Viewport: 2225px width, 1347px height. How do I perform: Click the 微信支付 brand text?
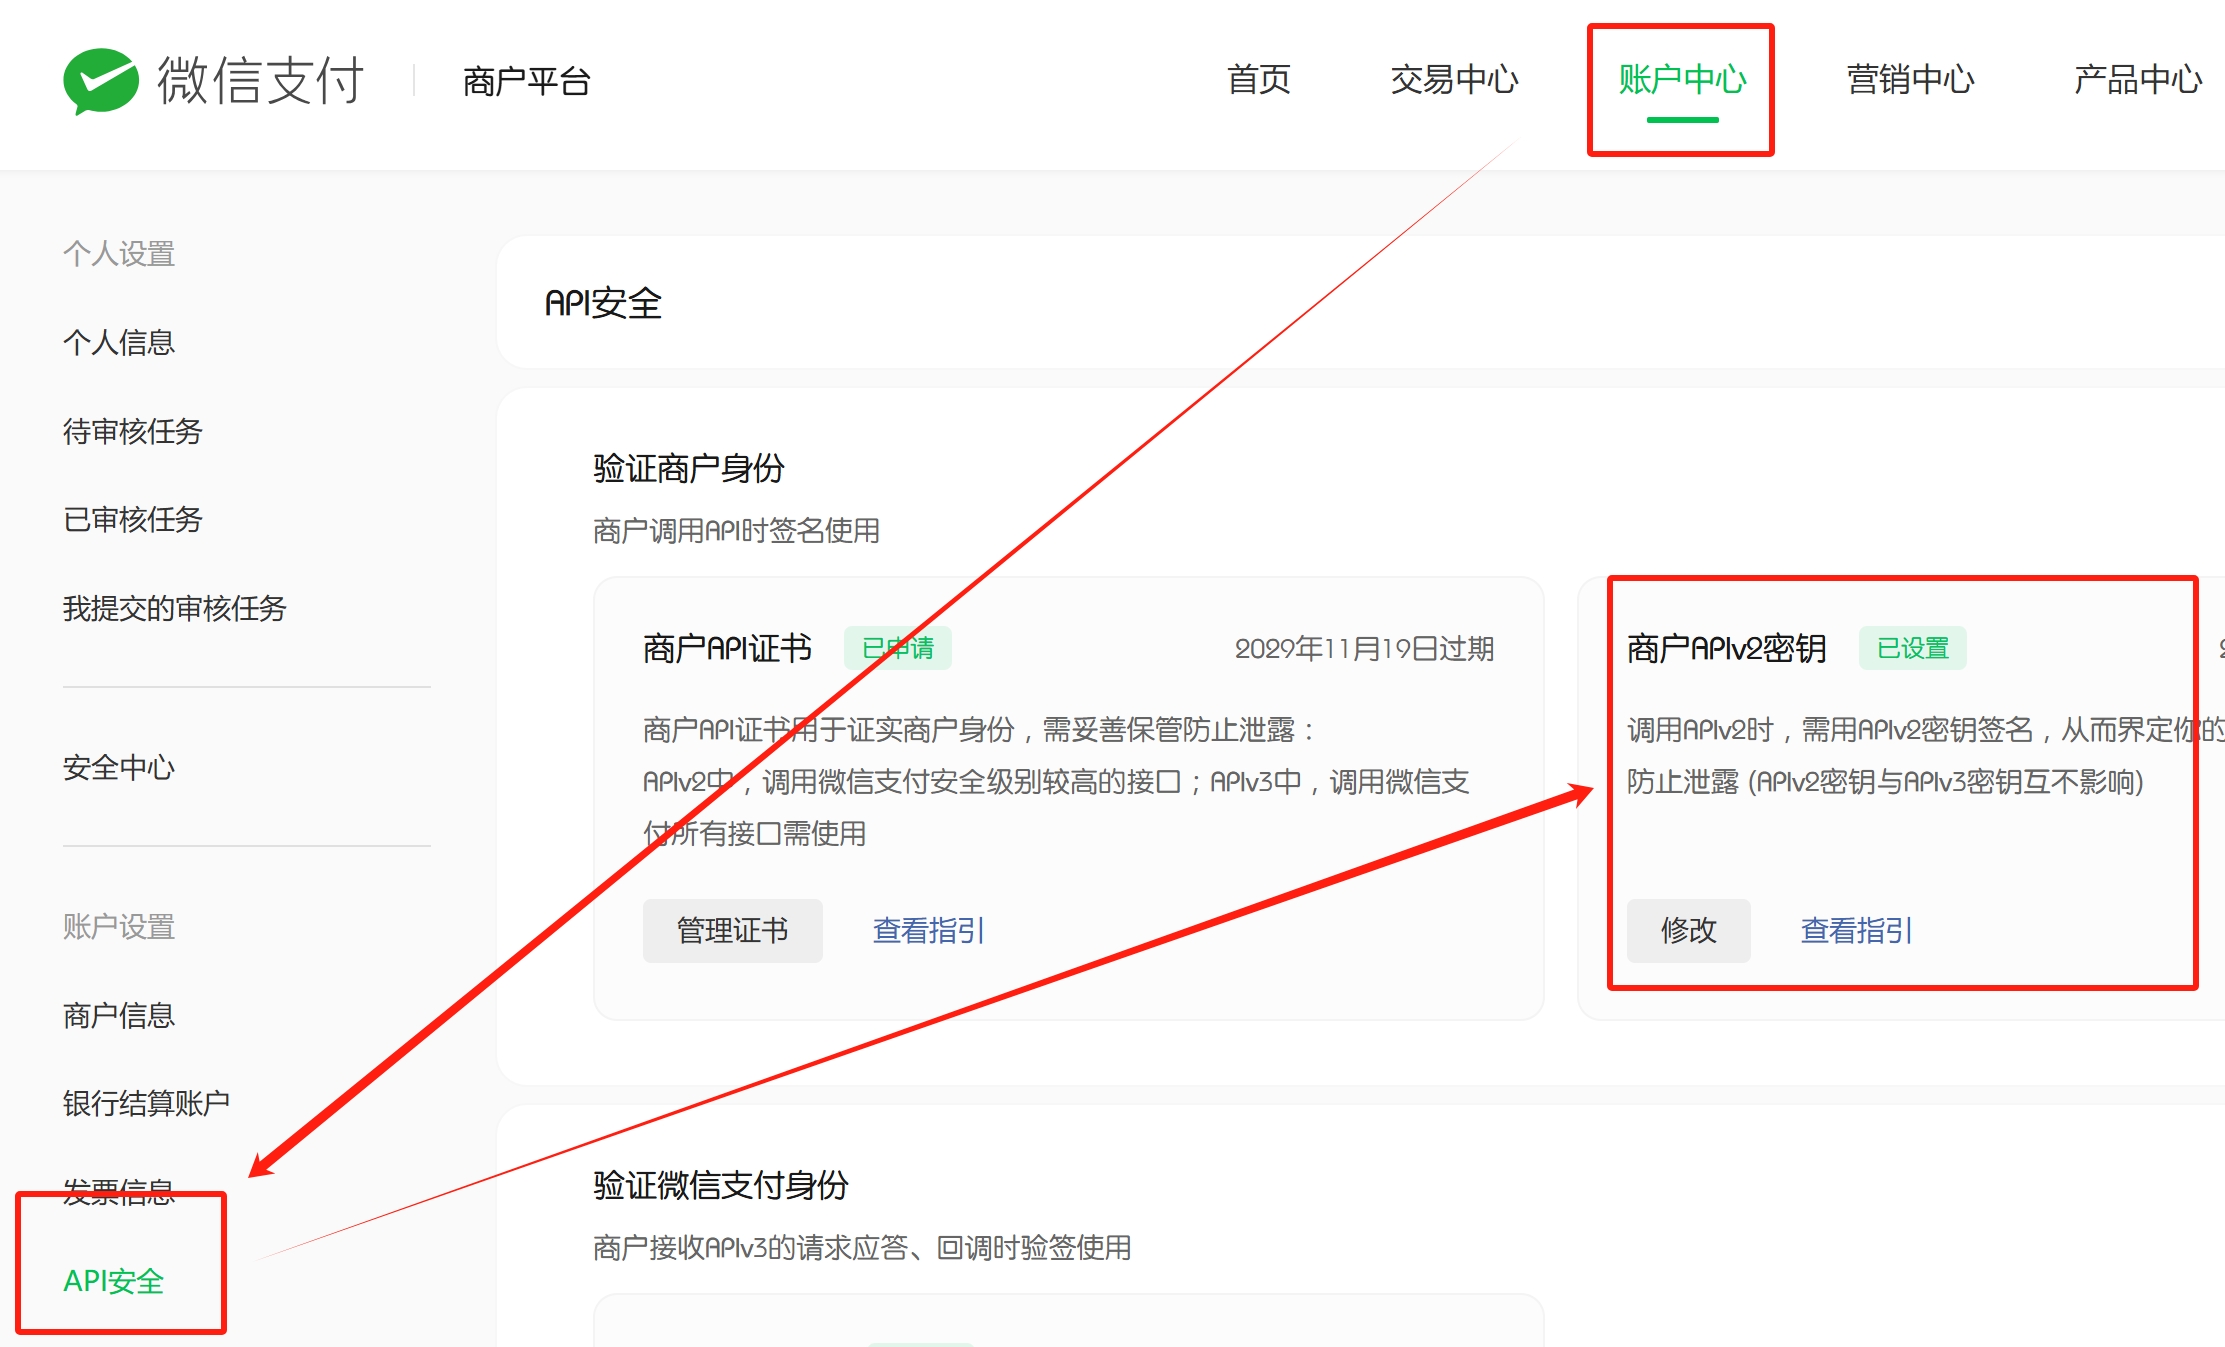click(261, 80)
